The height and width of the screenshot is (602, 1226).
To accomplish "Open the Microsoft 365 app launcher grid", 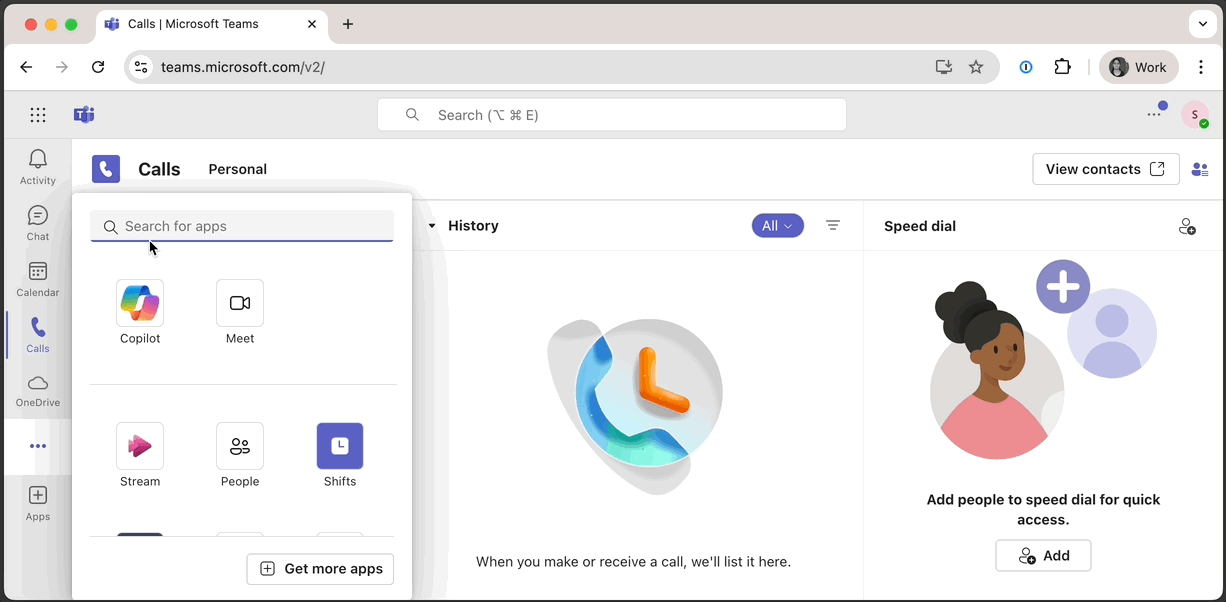I will (38, 115).
